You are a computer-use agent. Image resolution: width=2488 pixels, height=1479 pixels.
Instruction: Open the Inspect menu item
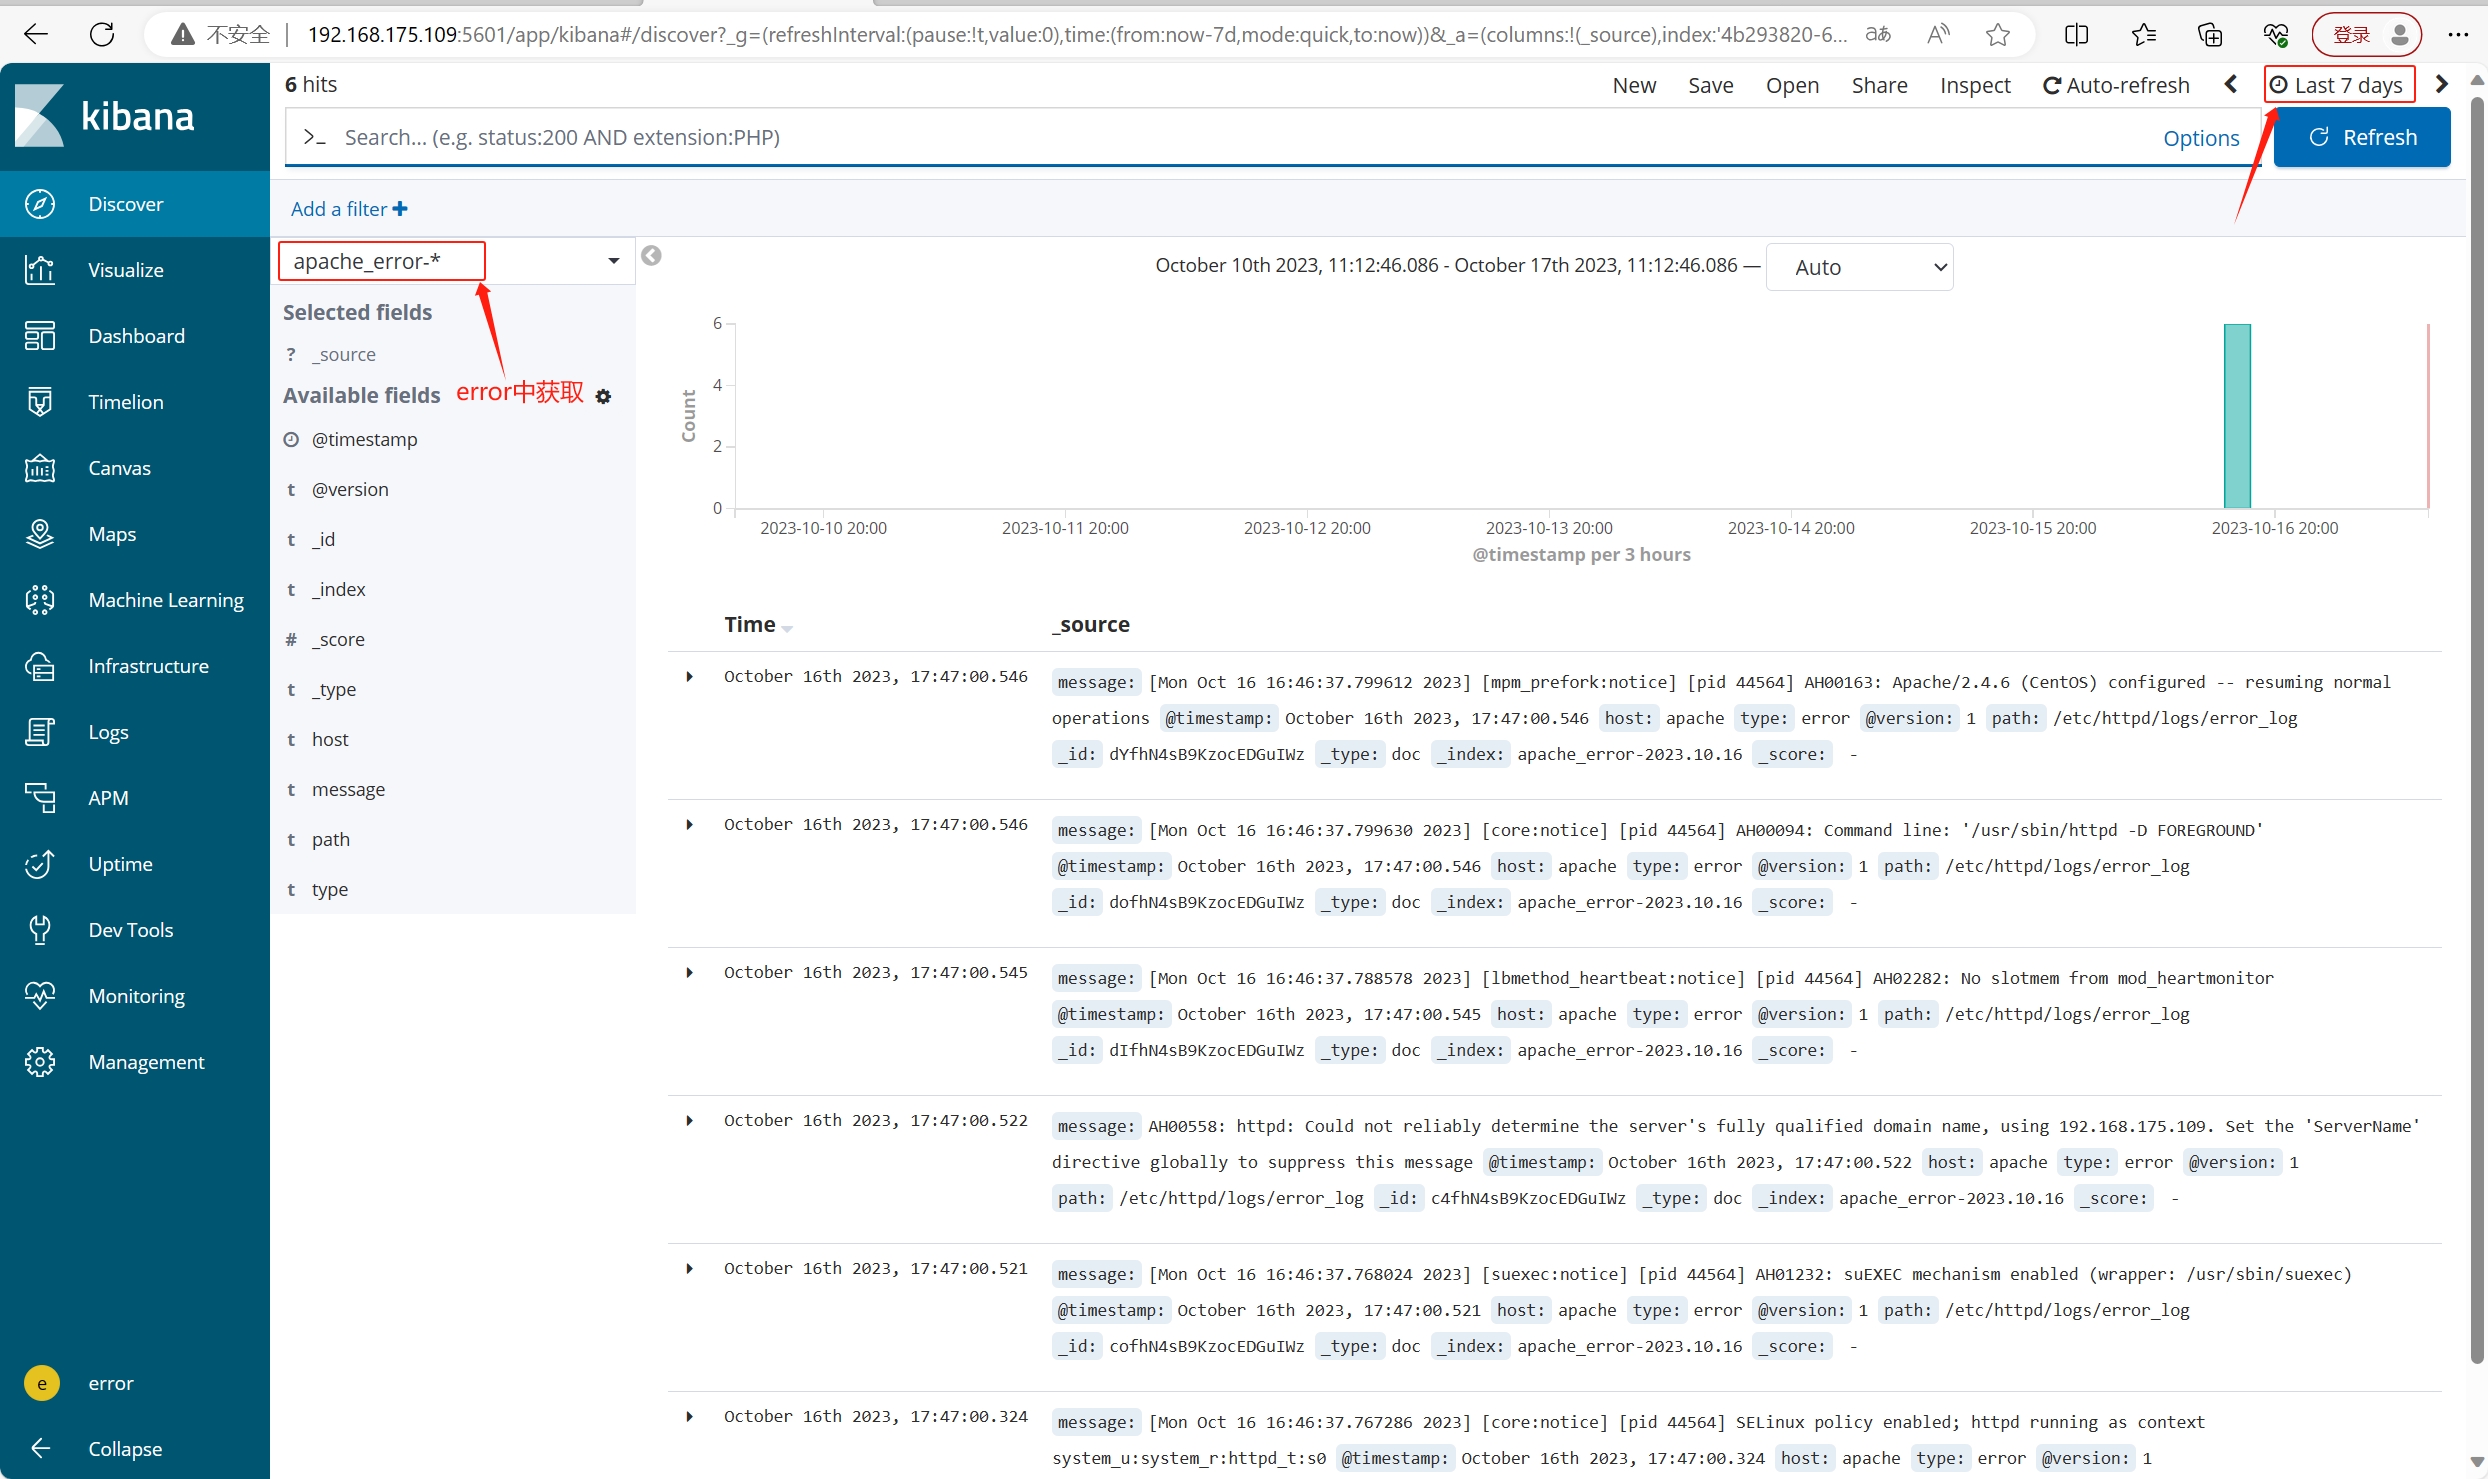pyautogui.click(x=1974, y=86)
